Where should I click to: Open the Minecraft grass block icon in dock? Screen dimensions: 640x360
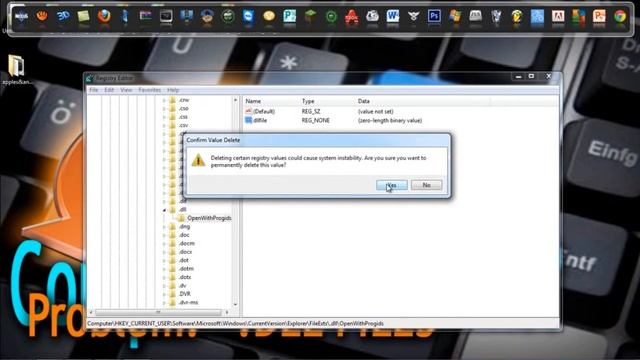click(x=310, y=16)
